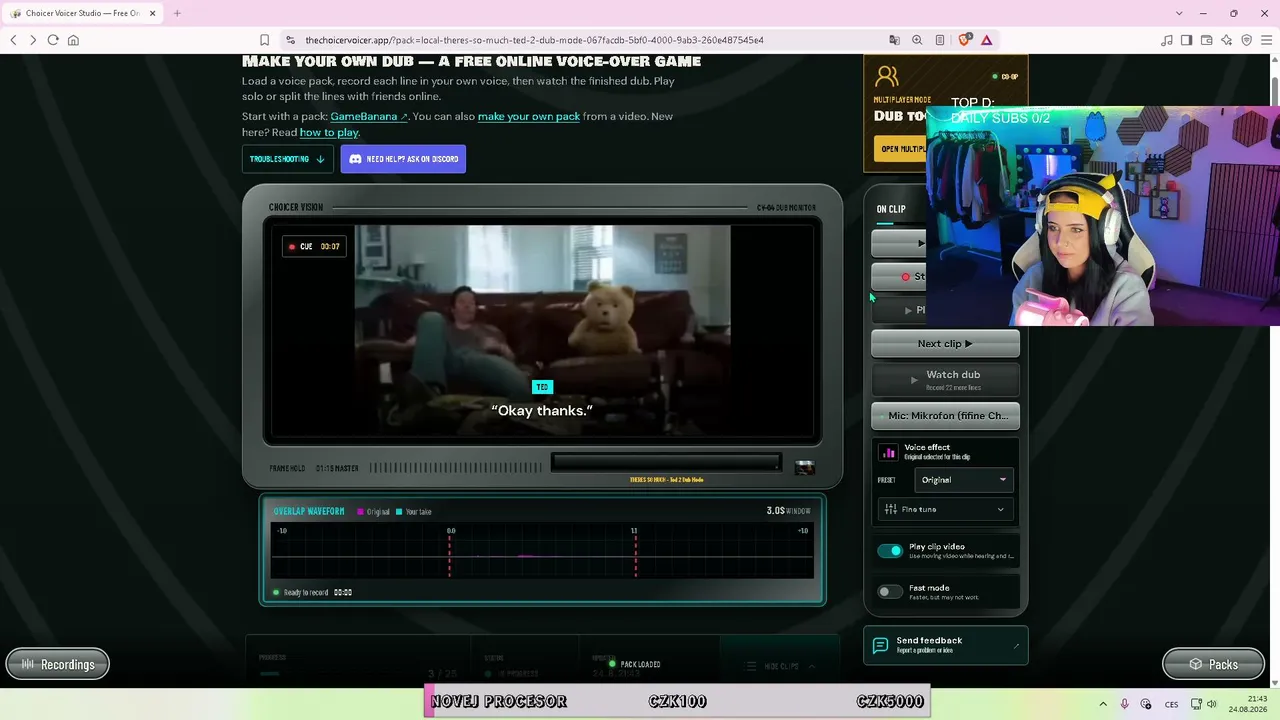
Task: Open the GameBanana pack link
Action: tap(369, 116)
